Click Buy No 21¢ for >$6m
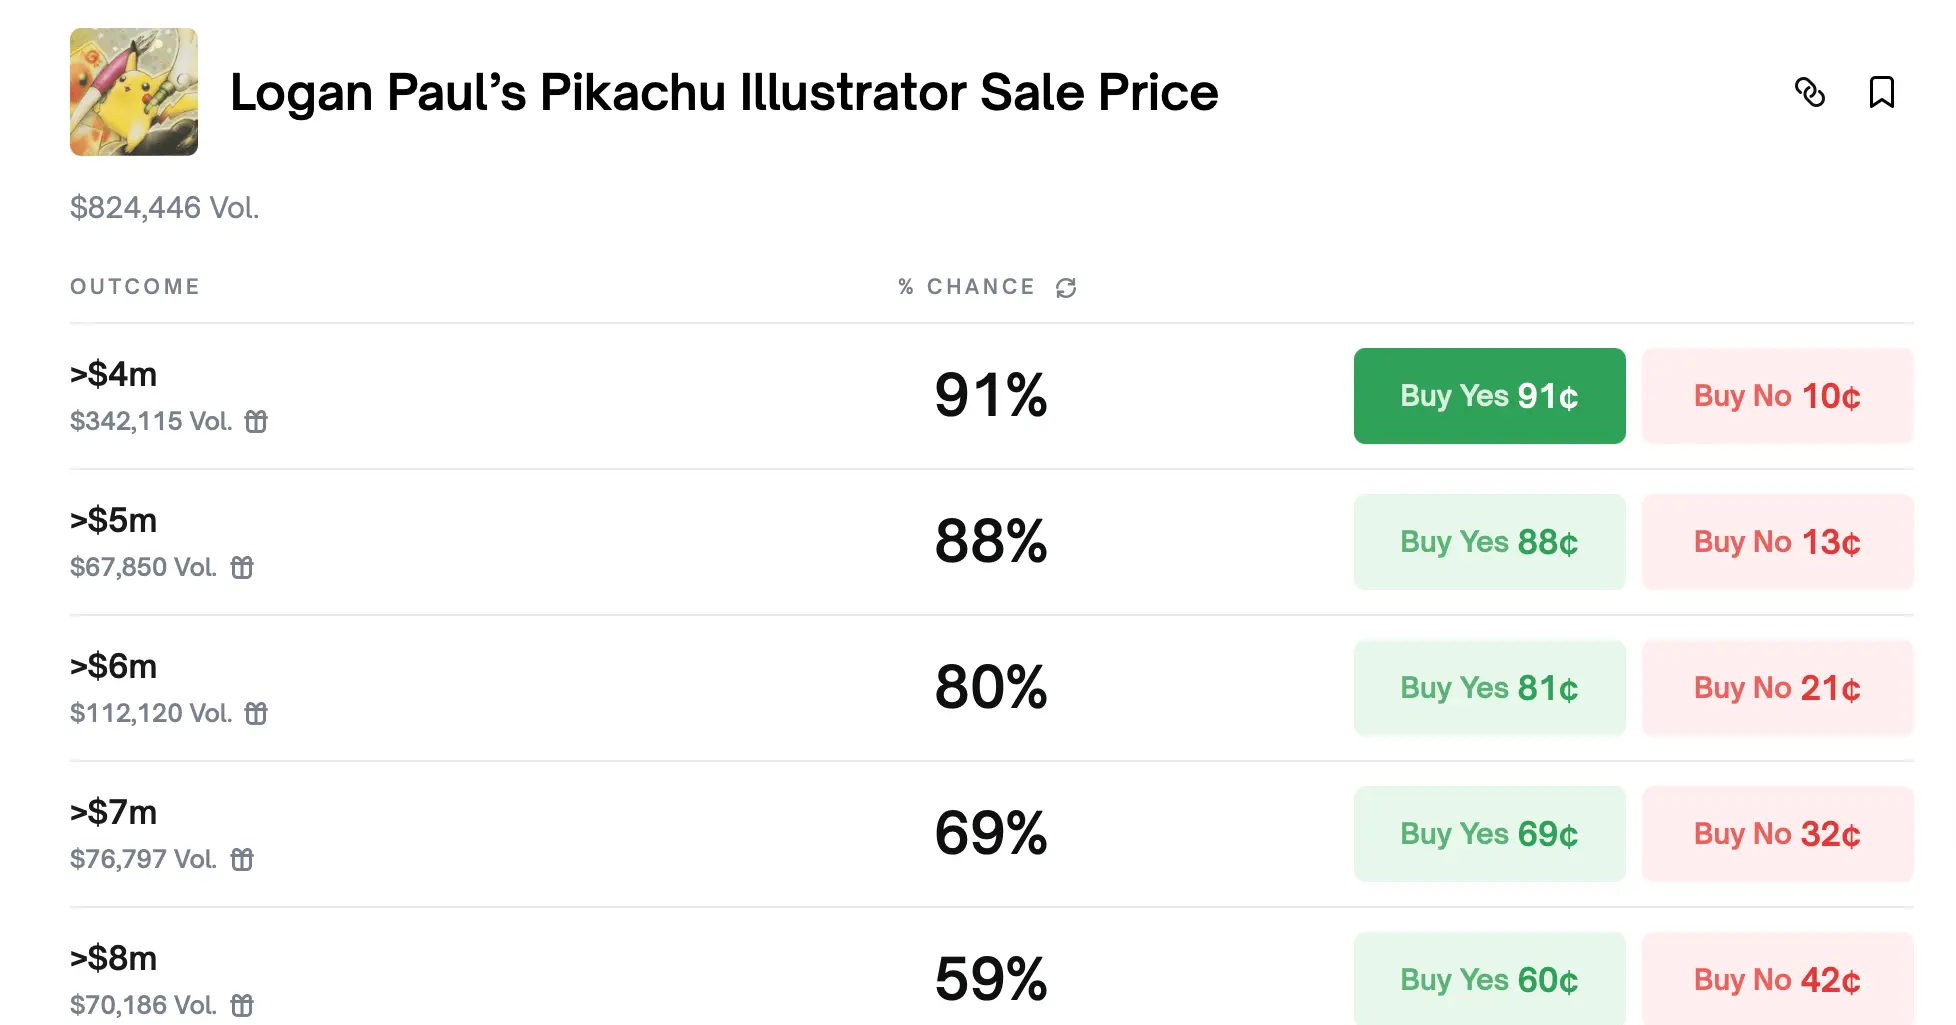The height and width of the screenshot is (1025, 1956). (1777, 688)
